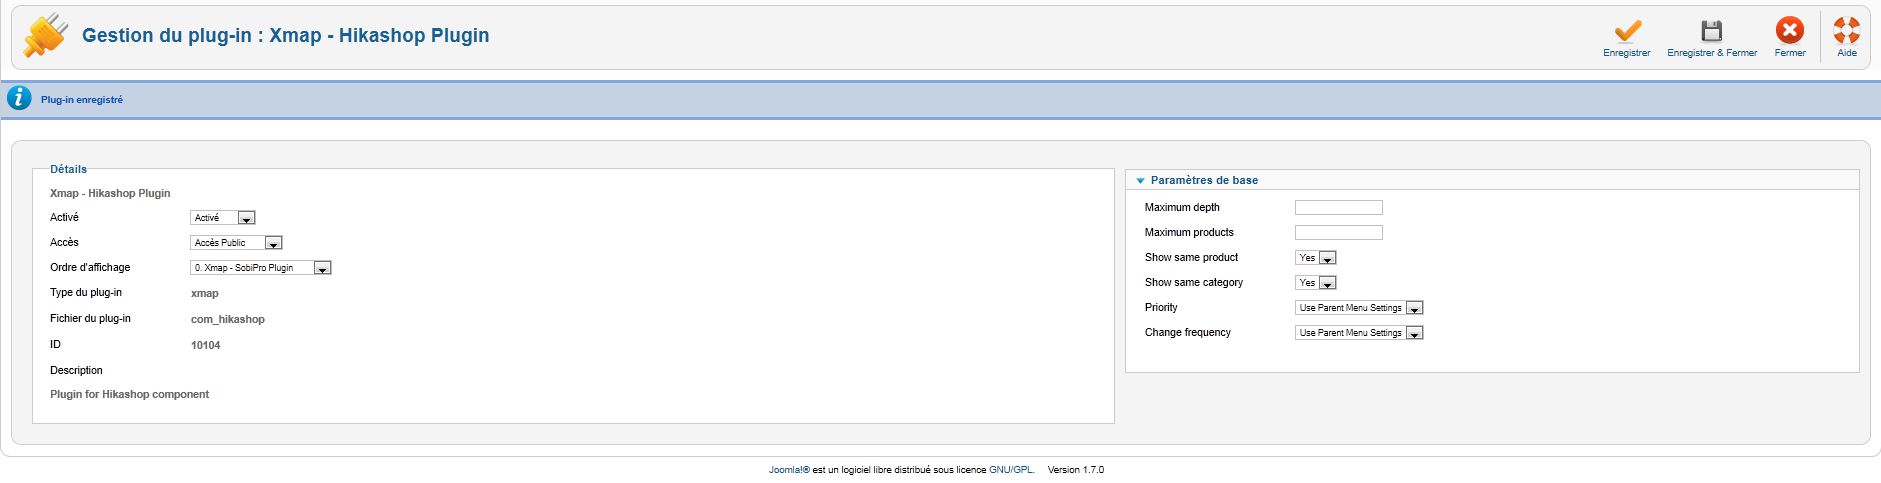The height and width of the screenshot is (483, 1881).
Task: Open the Show same product Yes dropdown
Action: [x=1316, y=258]
